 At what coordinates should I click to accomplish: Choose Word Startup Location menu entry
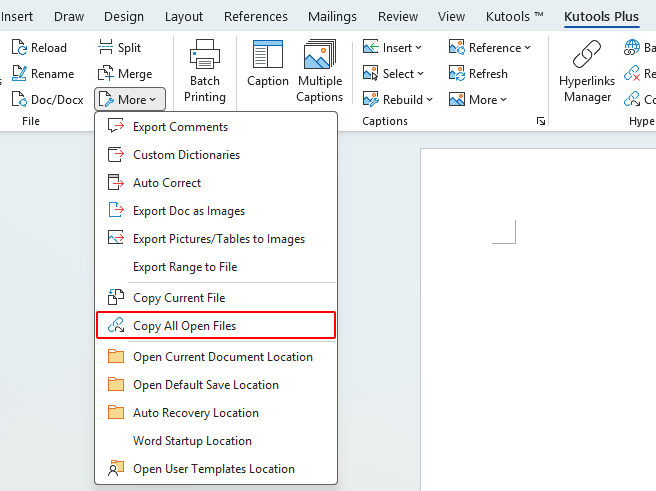pos(216,441)
